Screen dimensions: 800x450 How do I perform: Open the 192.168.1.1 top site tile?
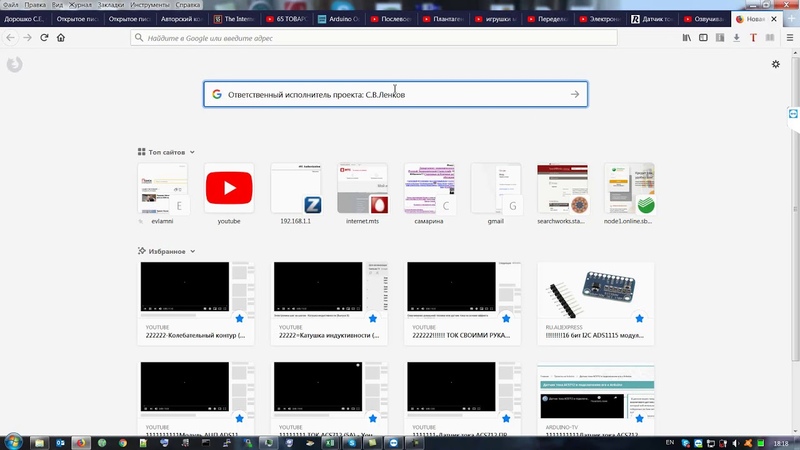coord(295,189)
